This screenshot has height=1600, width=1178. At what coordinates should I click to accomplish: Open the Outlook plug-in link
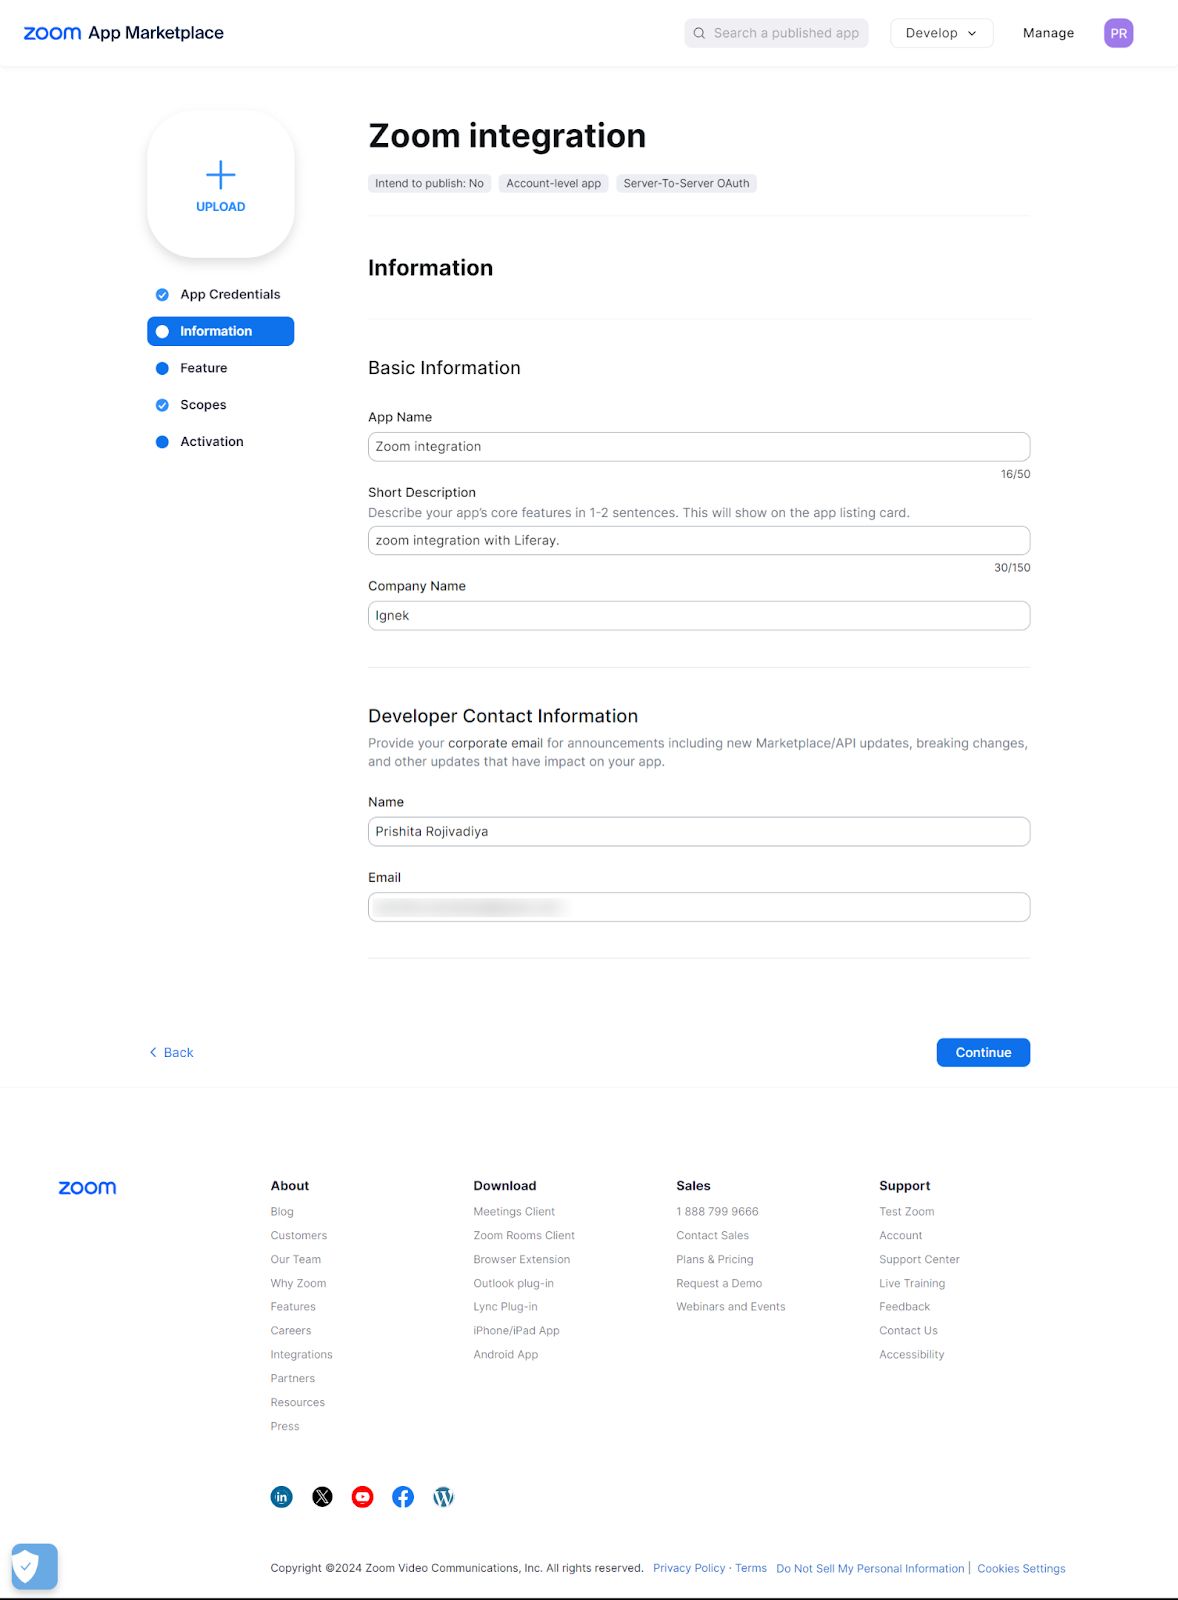click(x=513, y=1284)
